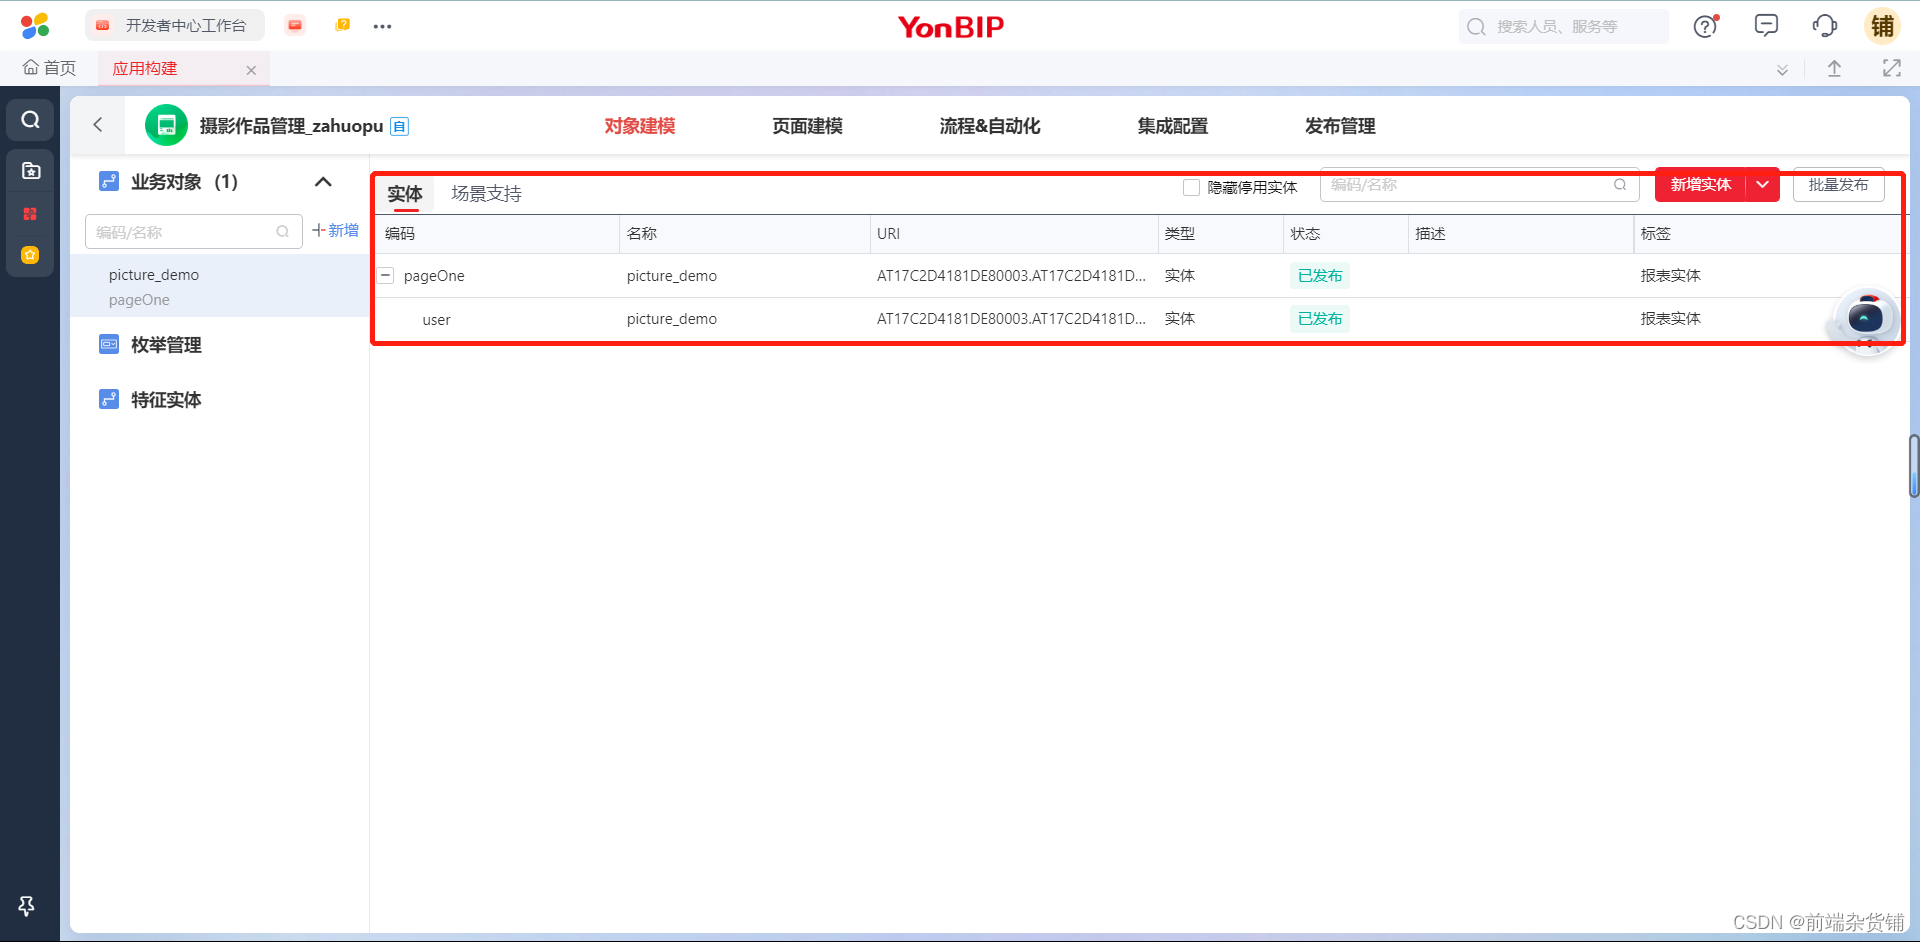Click the URI cell in pageOne row
Screen dimensions: 1920x942
click(x=1011, y=276)
